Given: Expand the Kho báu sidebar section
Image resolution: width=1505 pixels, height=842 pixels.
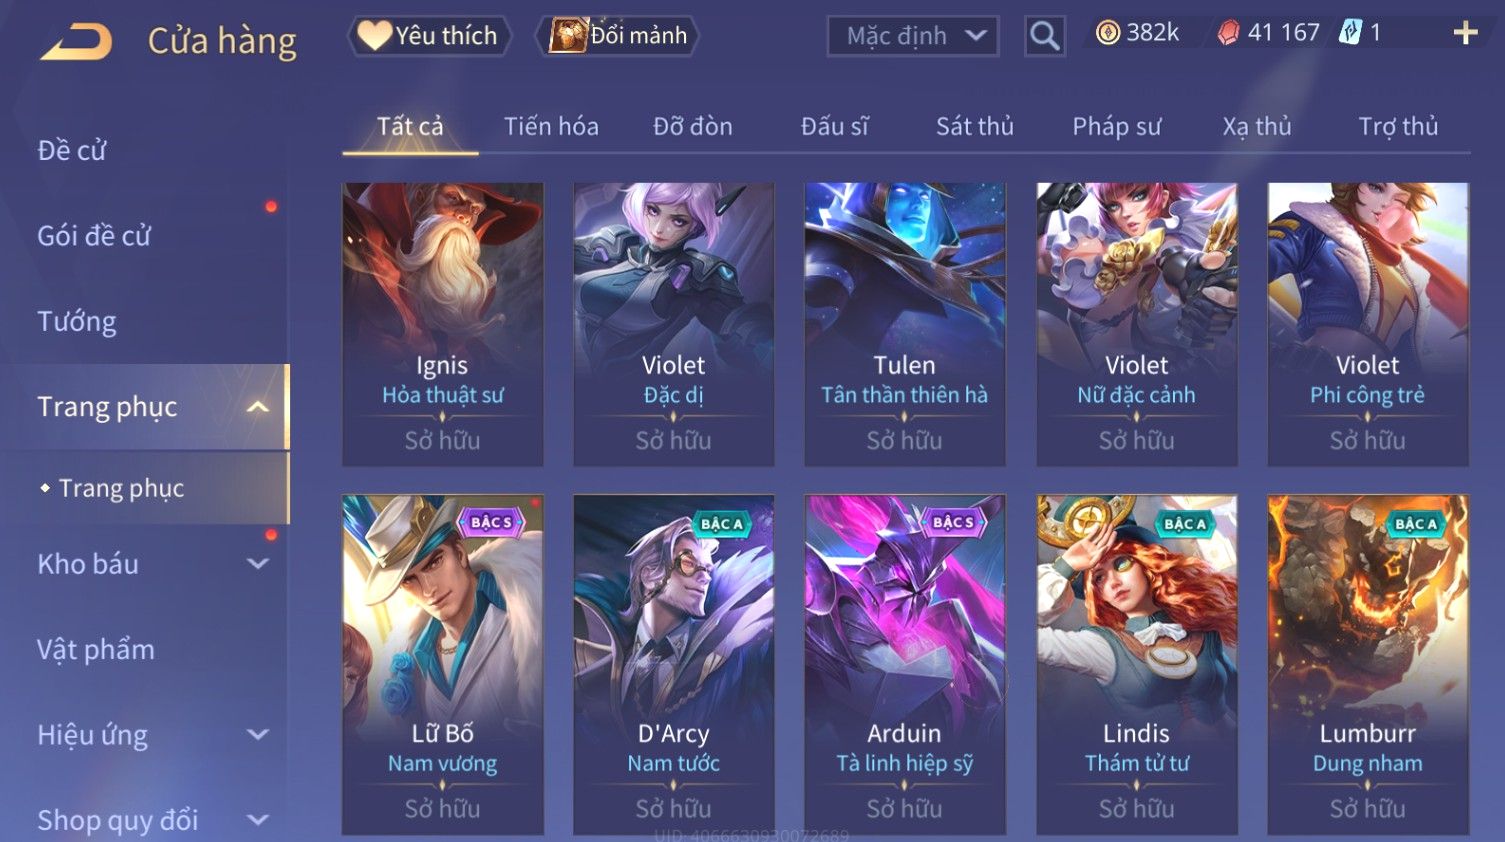Looking at the screenshot, I should (258, 564).
